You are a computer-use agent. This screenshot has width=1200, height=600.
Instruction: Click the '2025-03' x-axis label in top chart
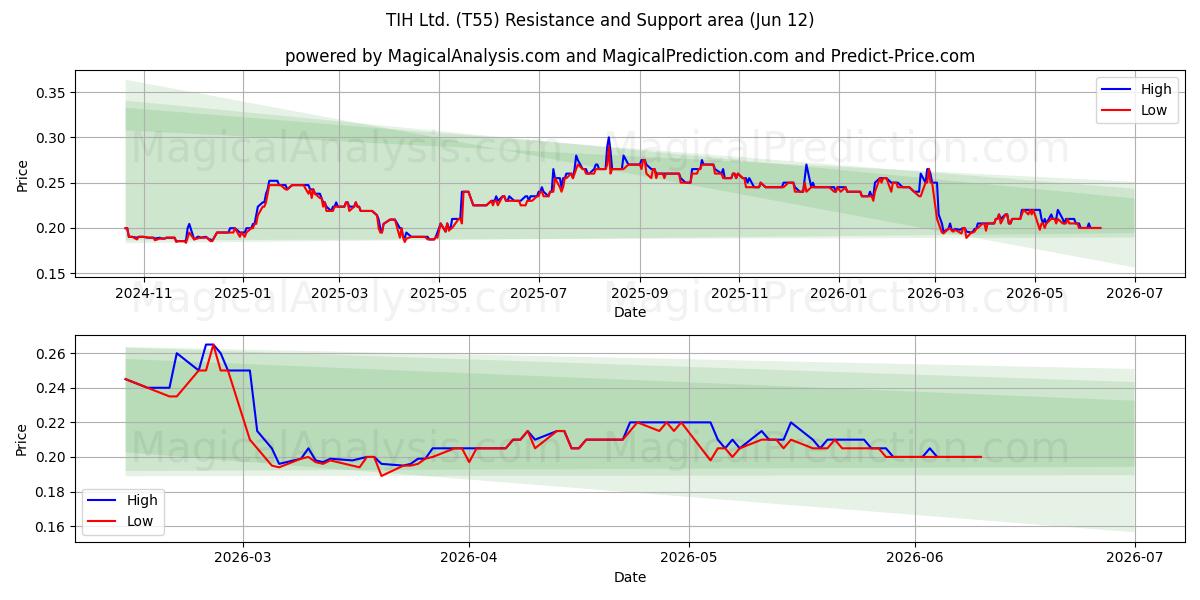pos(339,293)
